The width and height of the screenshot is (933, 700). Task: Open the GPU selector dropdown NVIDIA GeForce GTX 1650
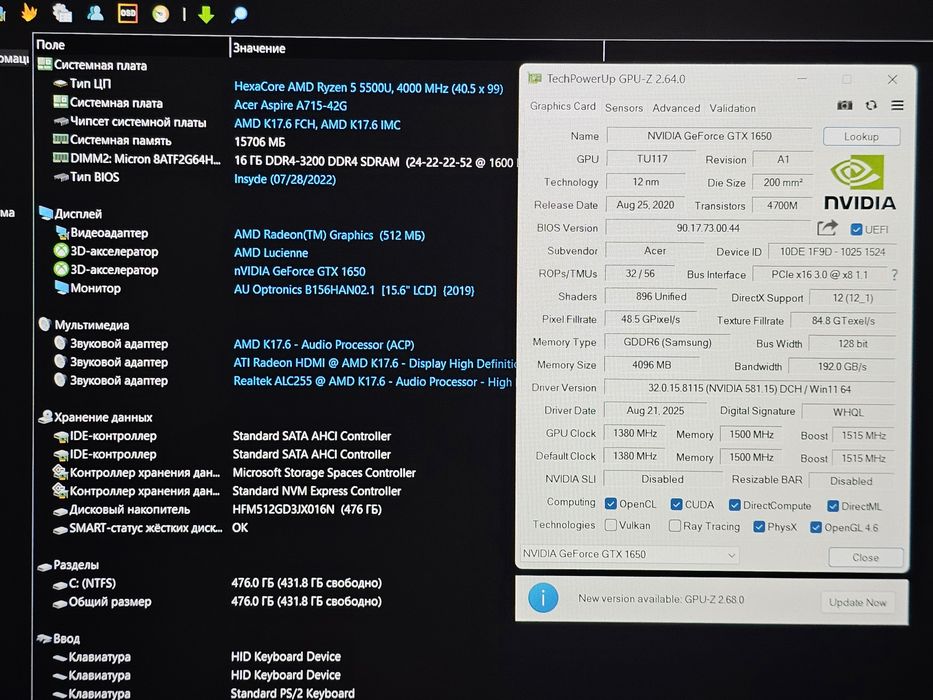pos(630,554)
